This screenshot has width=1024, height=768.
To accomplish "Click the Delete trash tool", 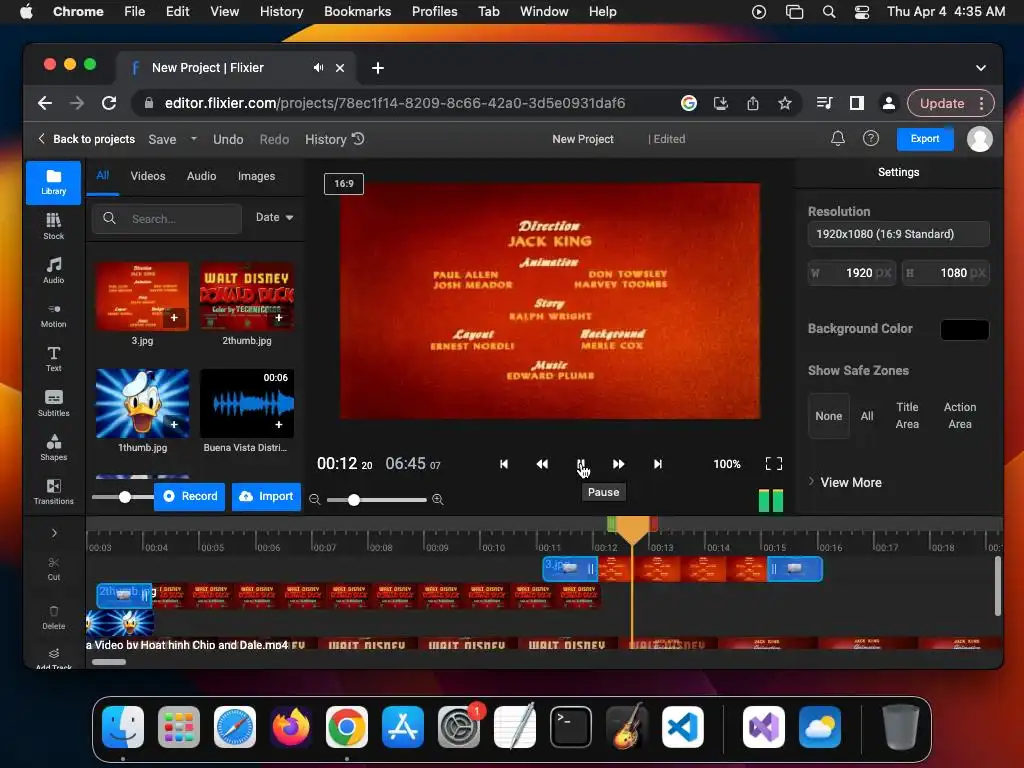I will [54, 617].
